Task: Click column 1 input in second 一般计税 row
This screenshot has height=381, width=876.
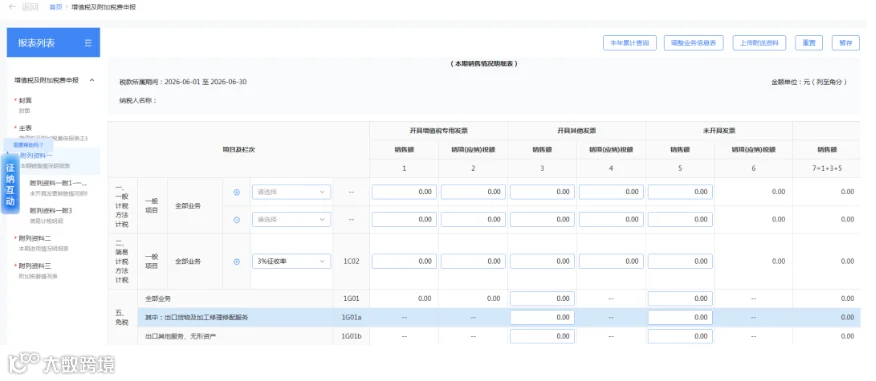Action: [404, 220]
